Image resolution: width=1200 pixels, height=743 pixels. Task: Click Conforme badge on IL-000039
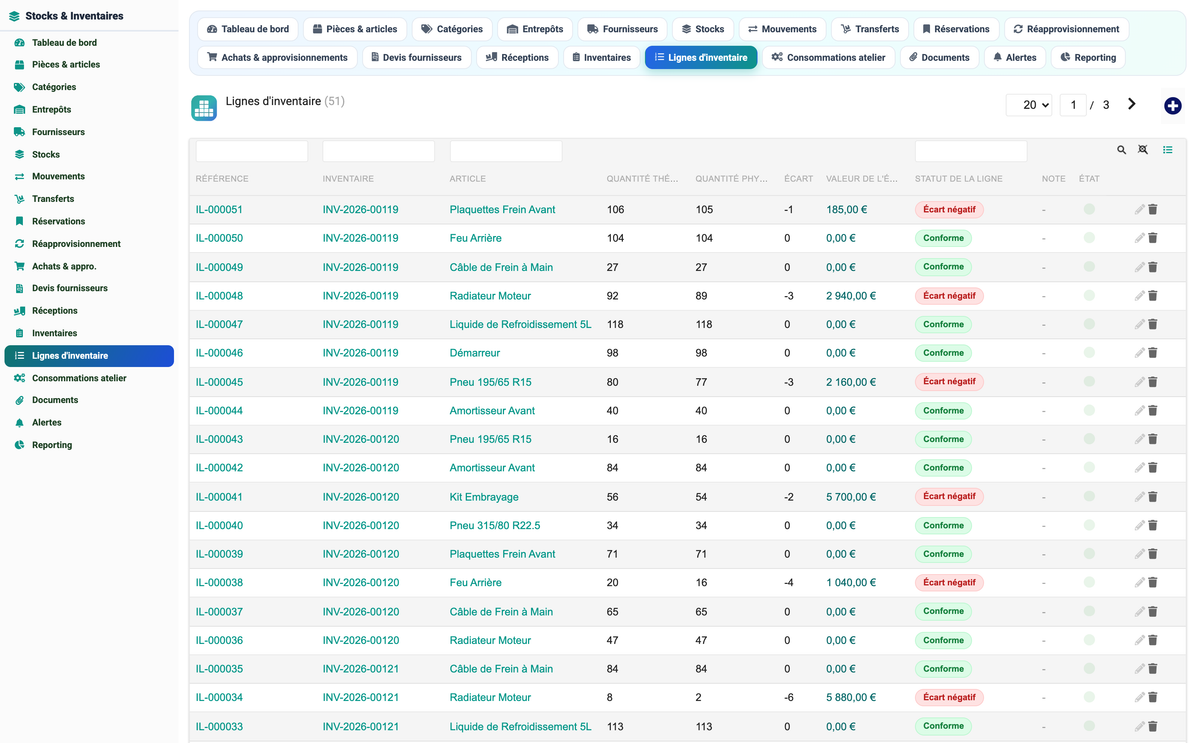[943, 554]
